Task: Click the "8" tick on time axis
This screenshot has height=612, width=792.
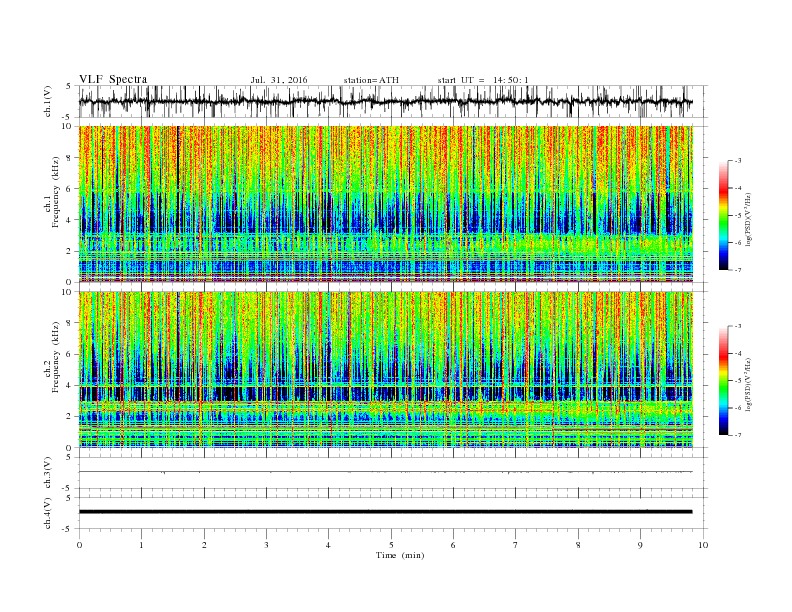Action: [x=578, y=545]
